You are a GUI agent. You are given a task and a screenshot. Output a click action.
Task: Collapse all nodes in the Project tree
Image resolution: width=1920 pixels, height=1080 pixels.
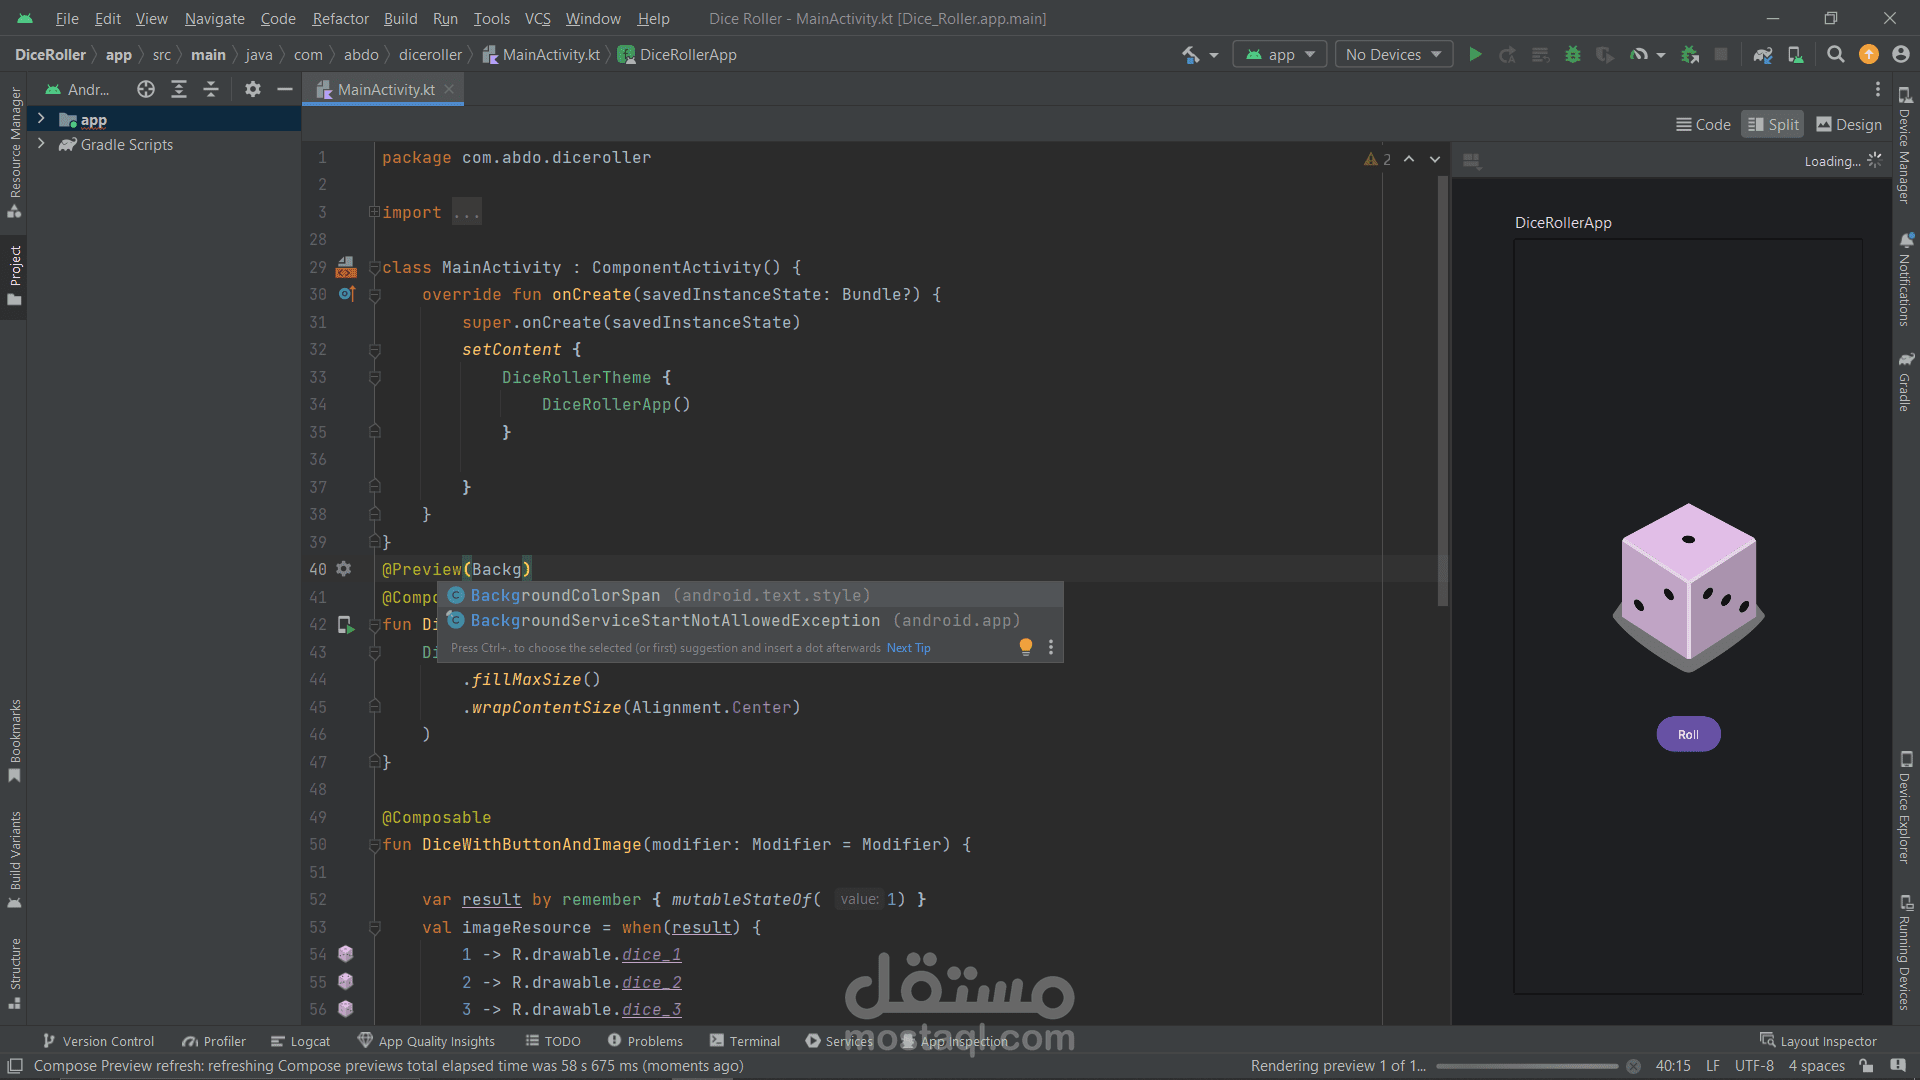point(210,89)
